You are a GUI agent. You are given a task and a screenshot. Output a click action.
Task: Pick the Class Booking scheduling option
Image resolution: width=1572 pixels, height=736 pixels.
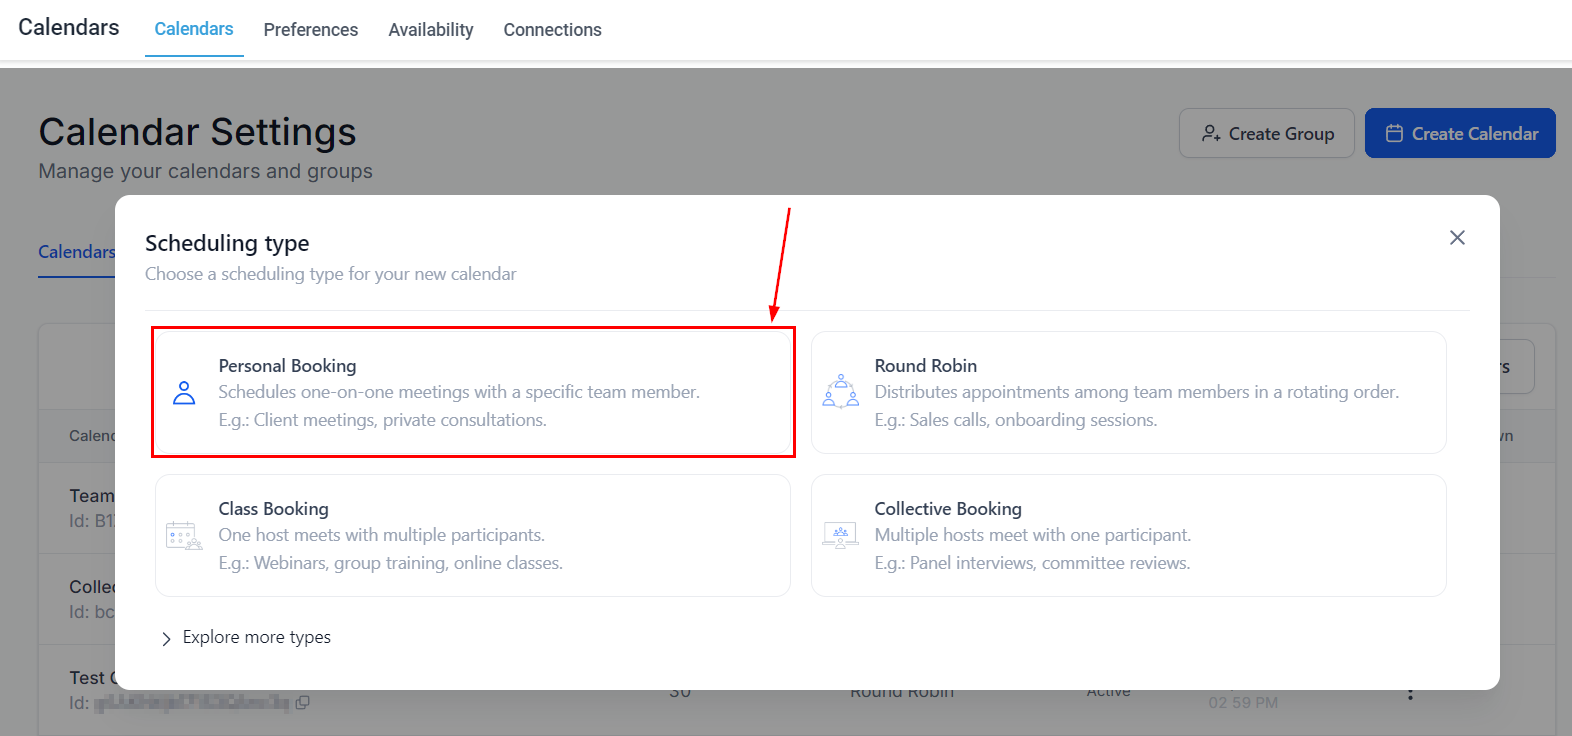(x=473, y=536)
